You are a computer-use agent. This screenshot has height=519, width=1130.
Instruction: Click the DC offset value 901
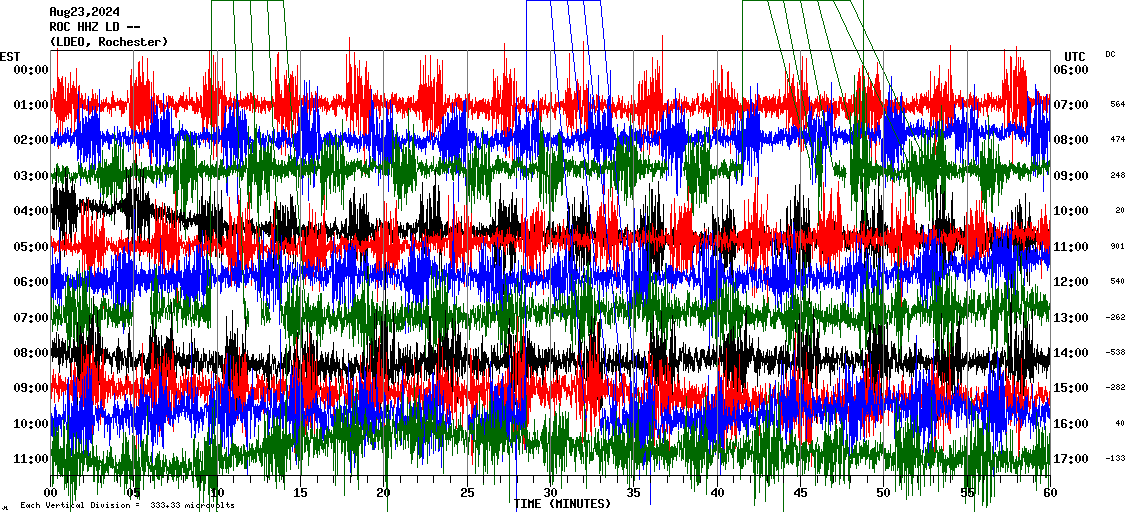[x=1117, y=247]
